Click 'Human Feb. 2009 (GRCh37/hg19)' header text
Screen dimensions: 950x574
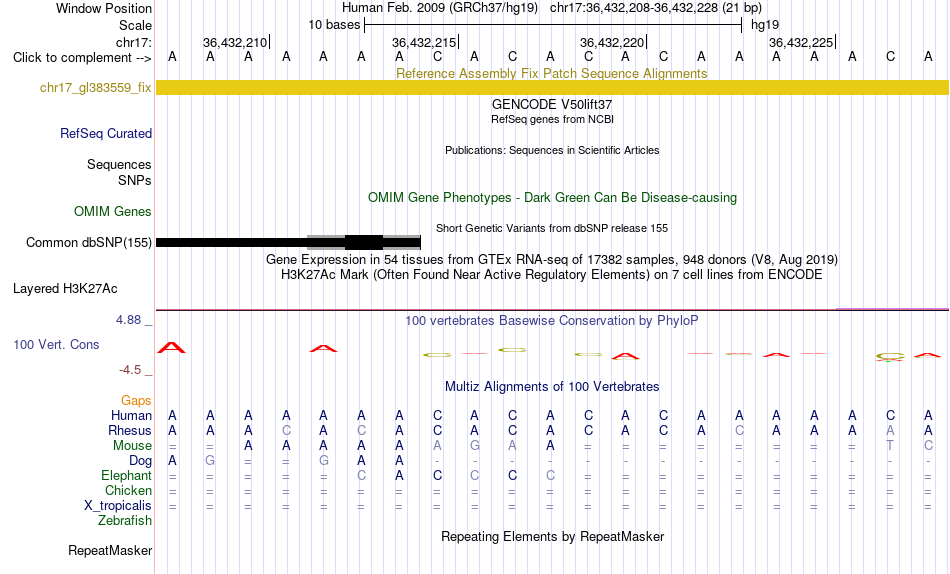440,8
